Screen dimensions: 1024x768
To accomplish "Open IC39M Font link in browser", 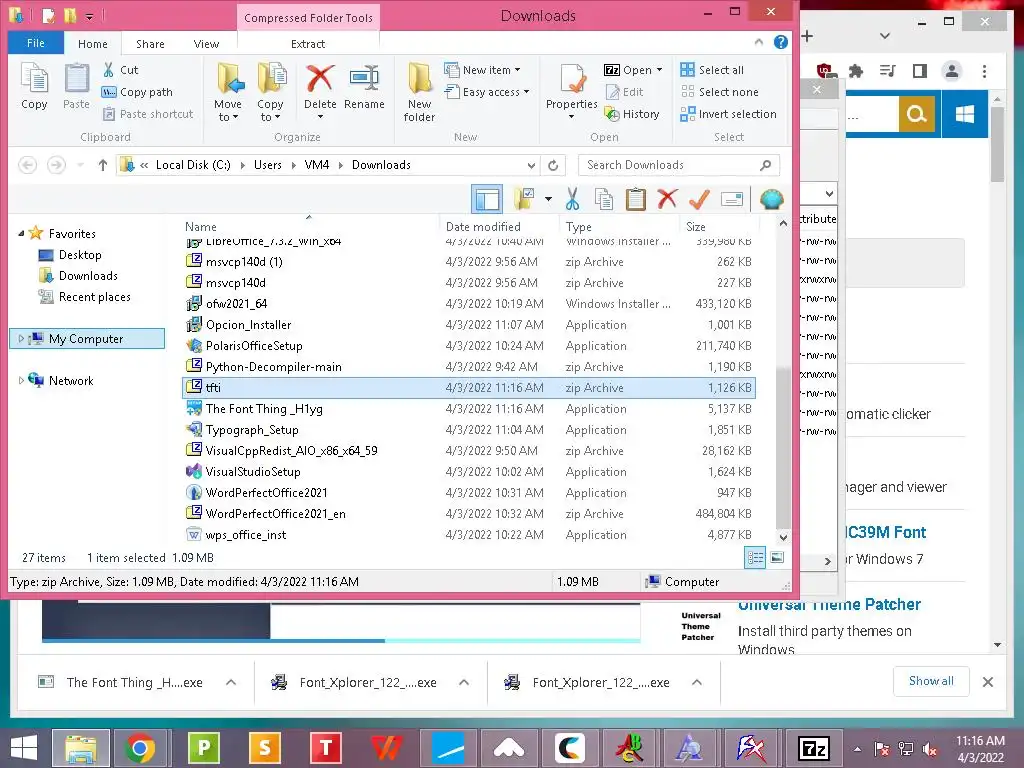I will pyautogui.click(x=886, y=532).
